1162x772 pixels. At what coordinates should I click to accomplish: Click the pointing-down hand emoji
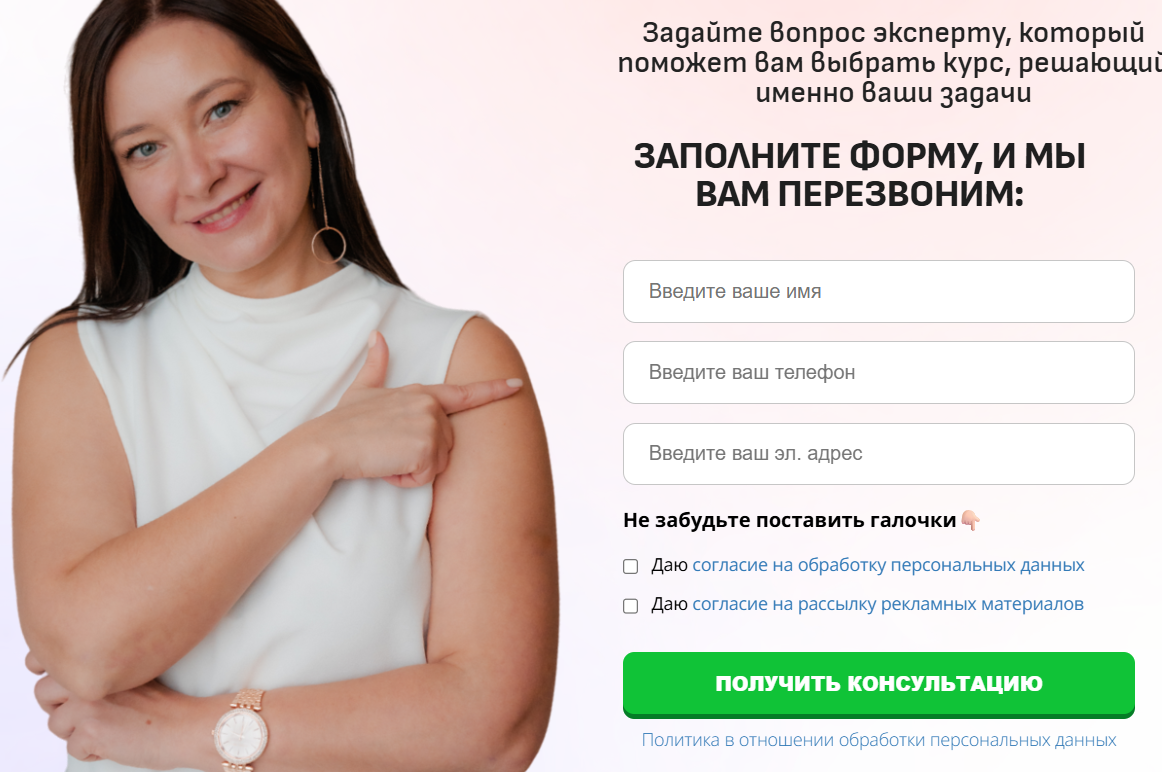coord(970,521)
